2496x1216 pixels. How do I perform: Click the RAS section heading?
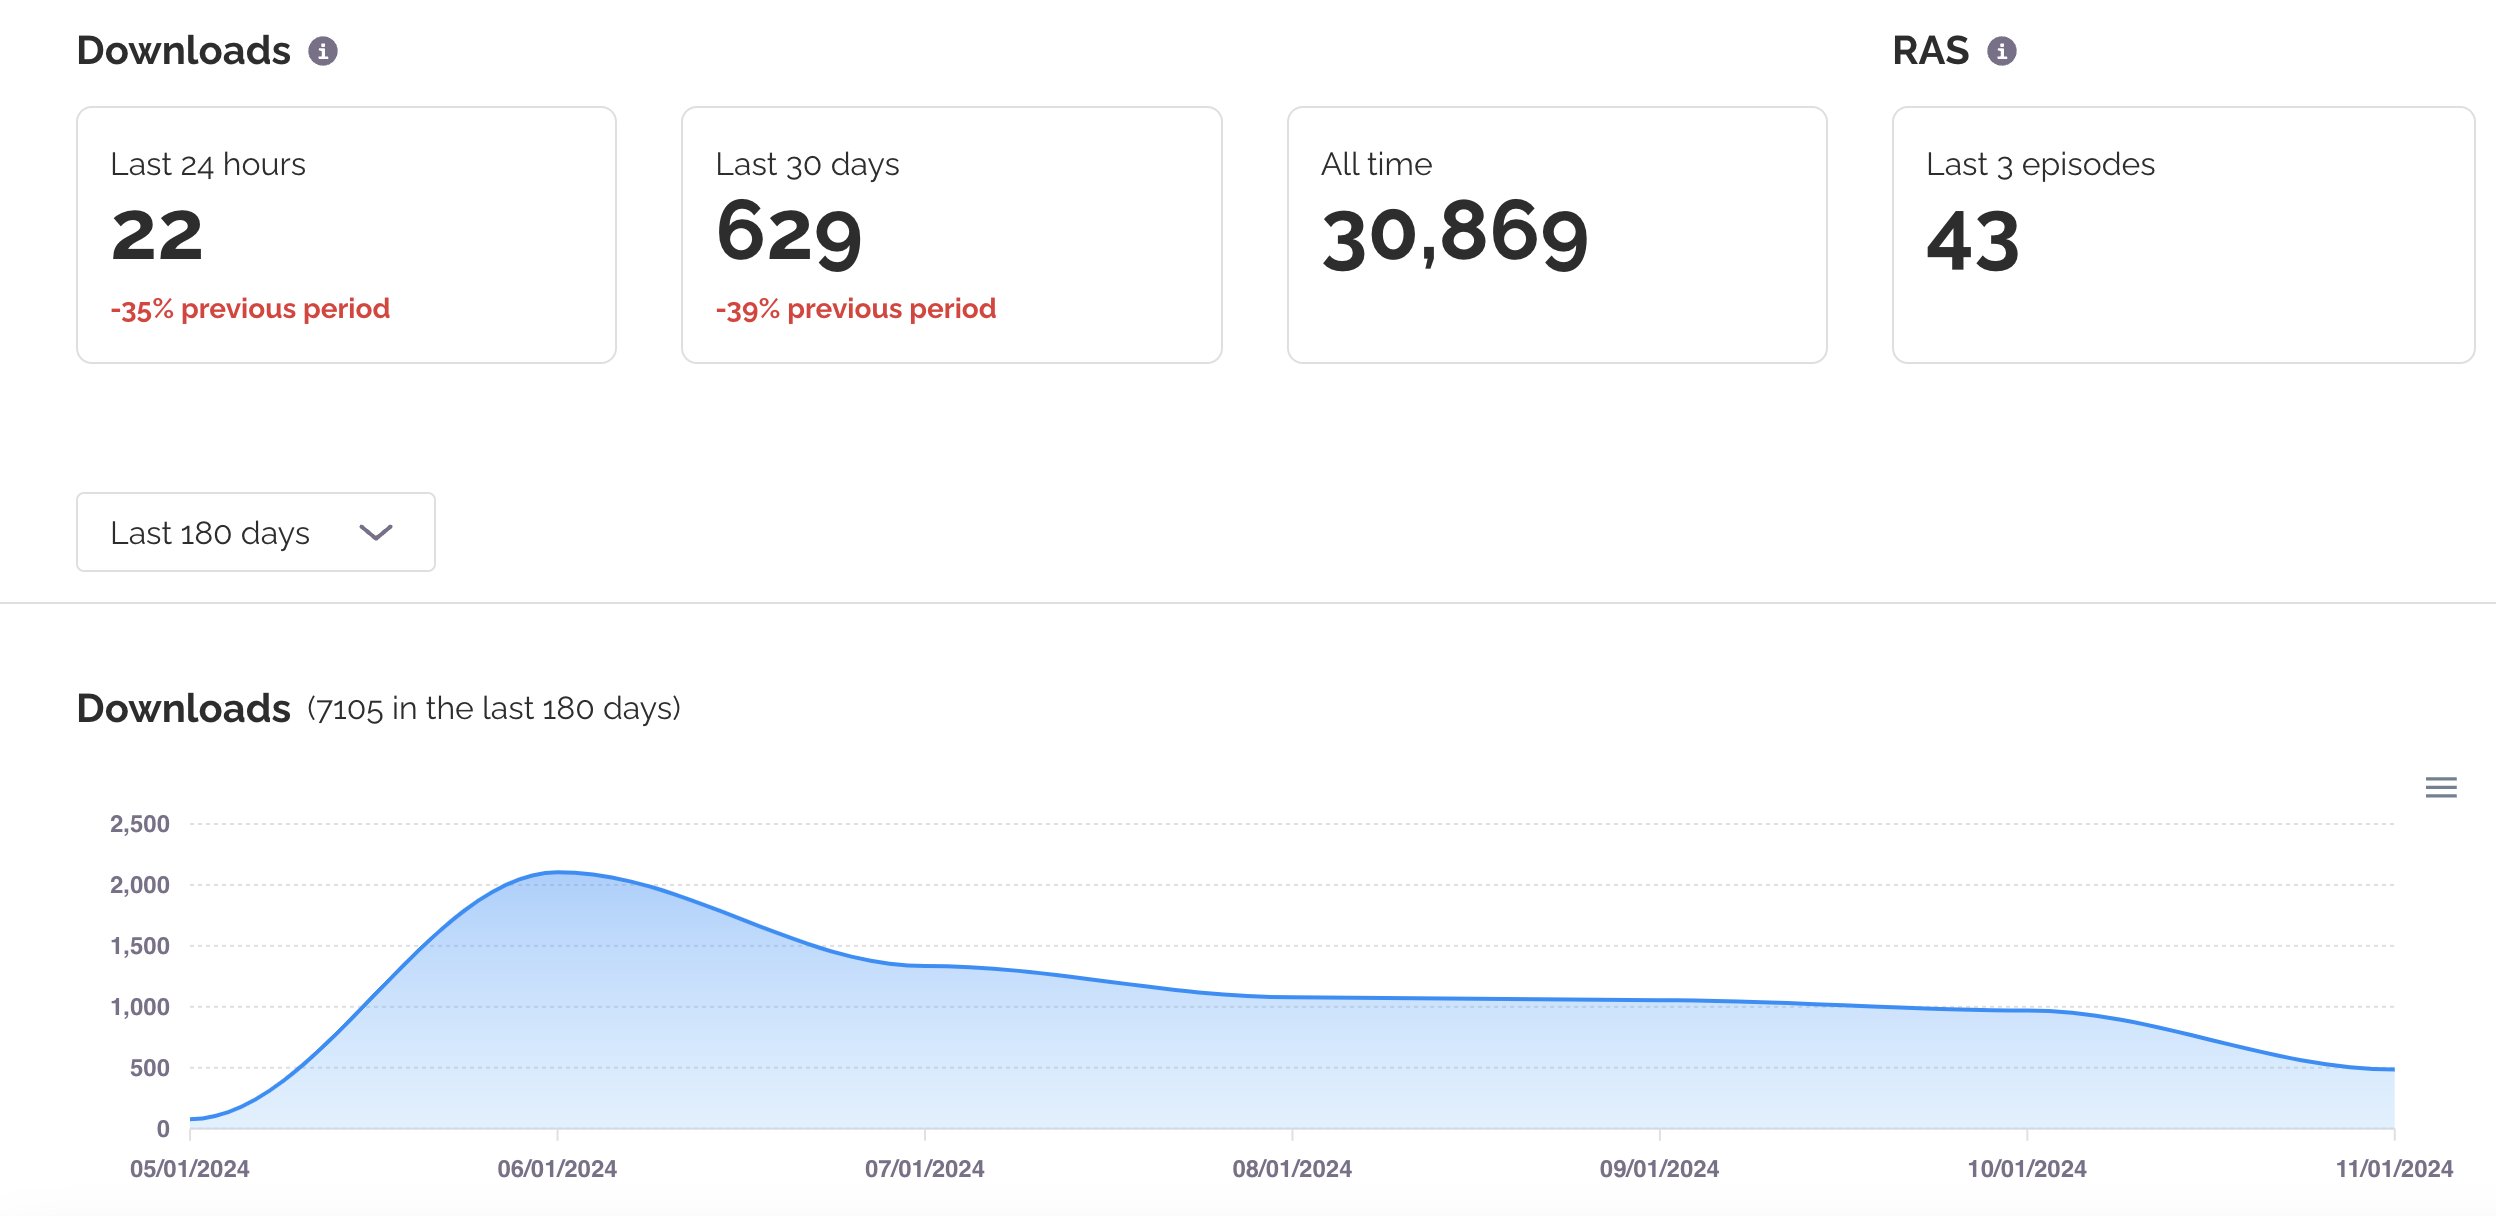[x=1930, y=51]
